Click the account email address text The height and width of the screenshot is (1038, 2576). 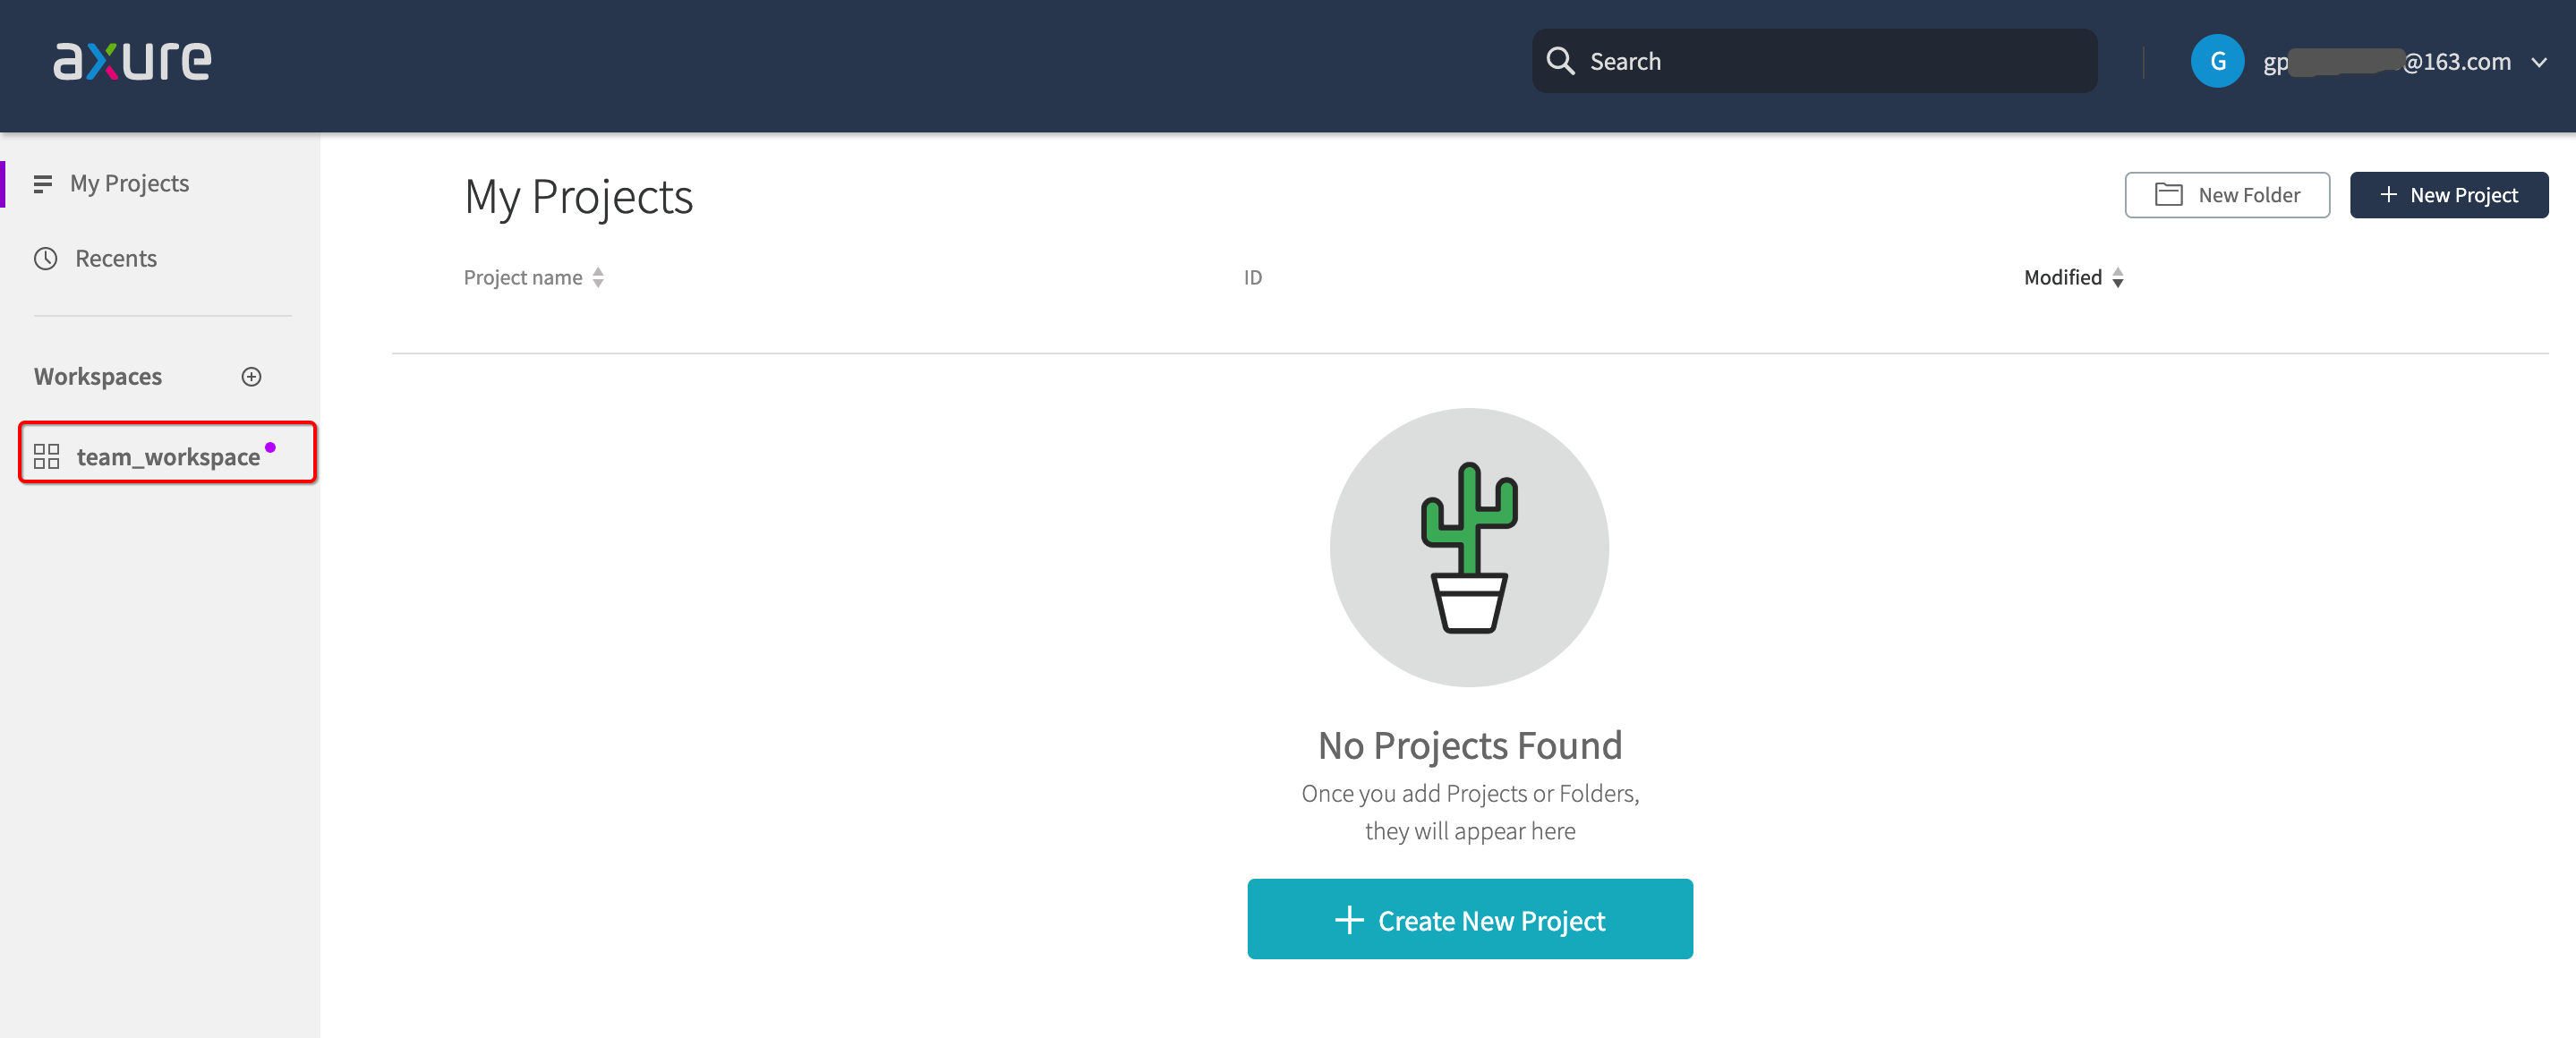(2386, 61)
